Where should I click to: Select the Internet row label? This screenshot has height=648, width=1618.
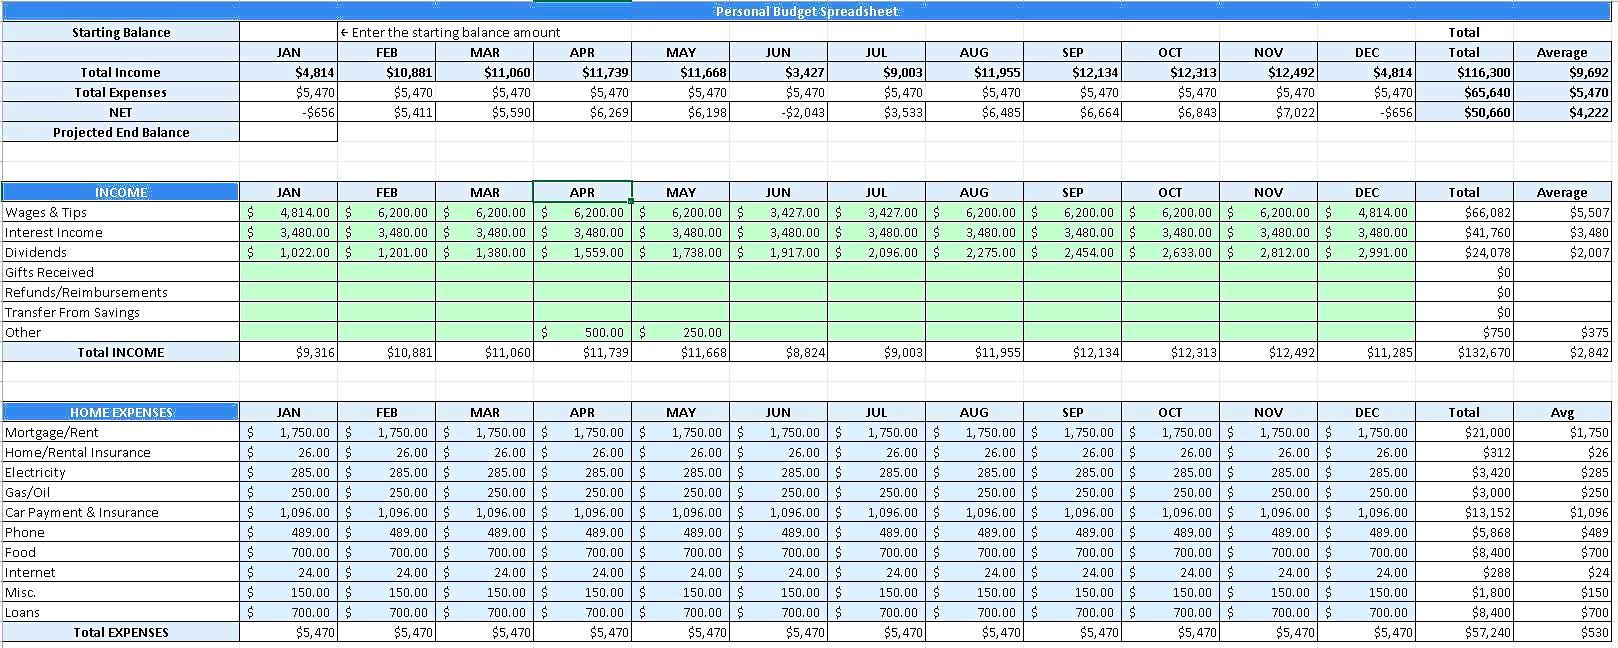pyautogui.click(x=120, y=572)
